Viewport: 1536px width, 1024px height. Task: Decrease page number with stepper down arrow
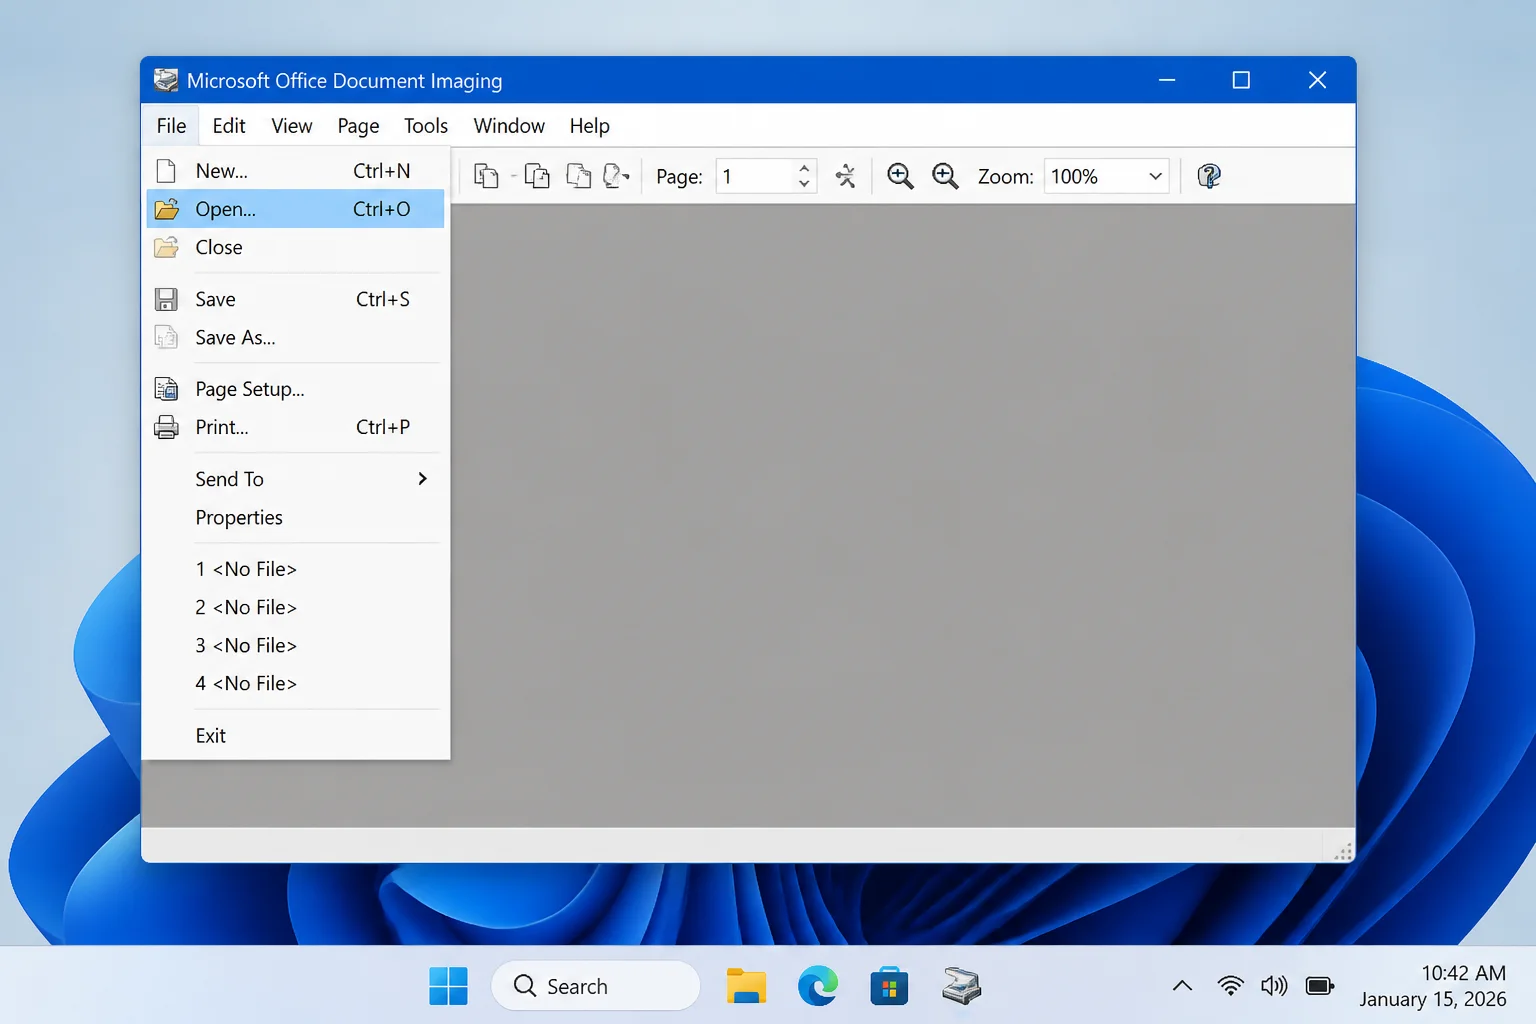[x=804, y=184]
